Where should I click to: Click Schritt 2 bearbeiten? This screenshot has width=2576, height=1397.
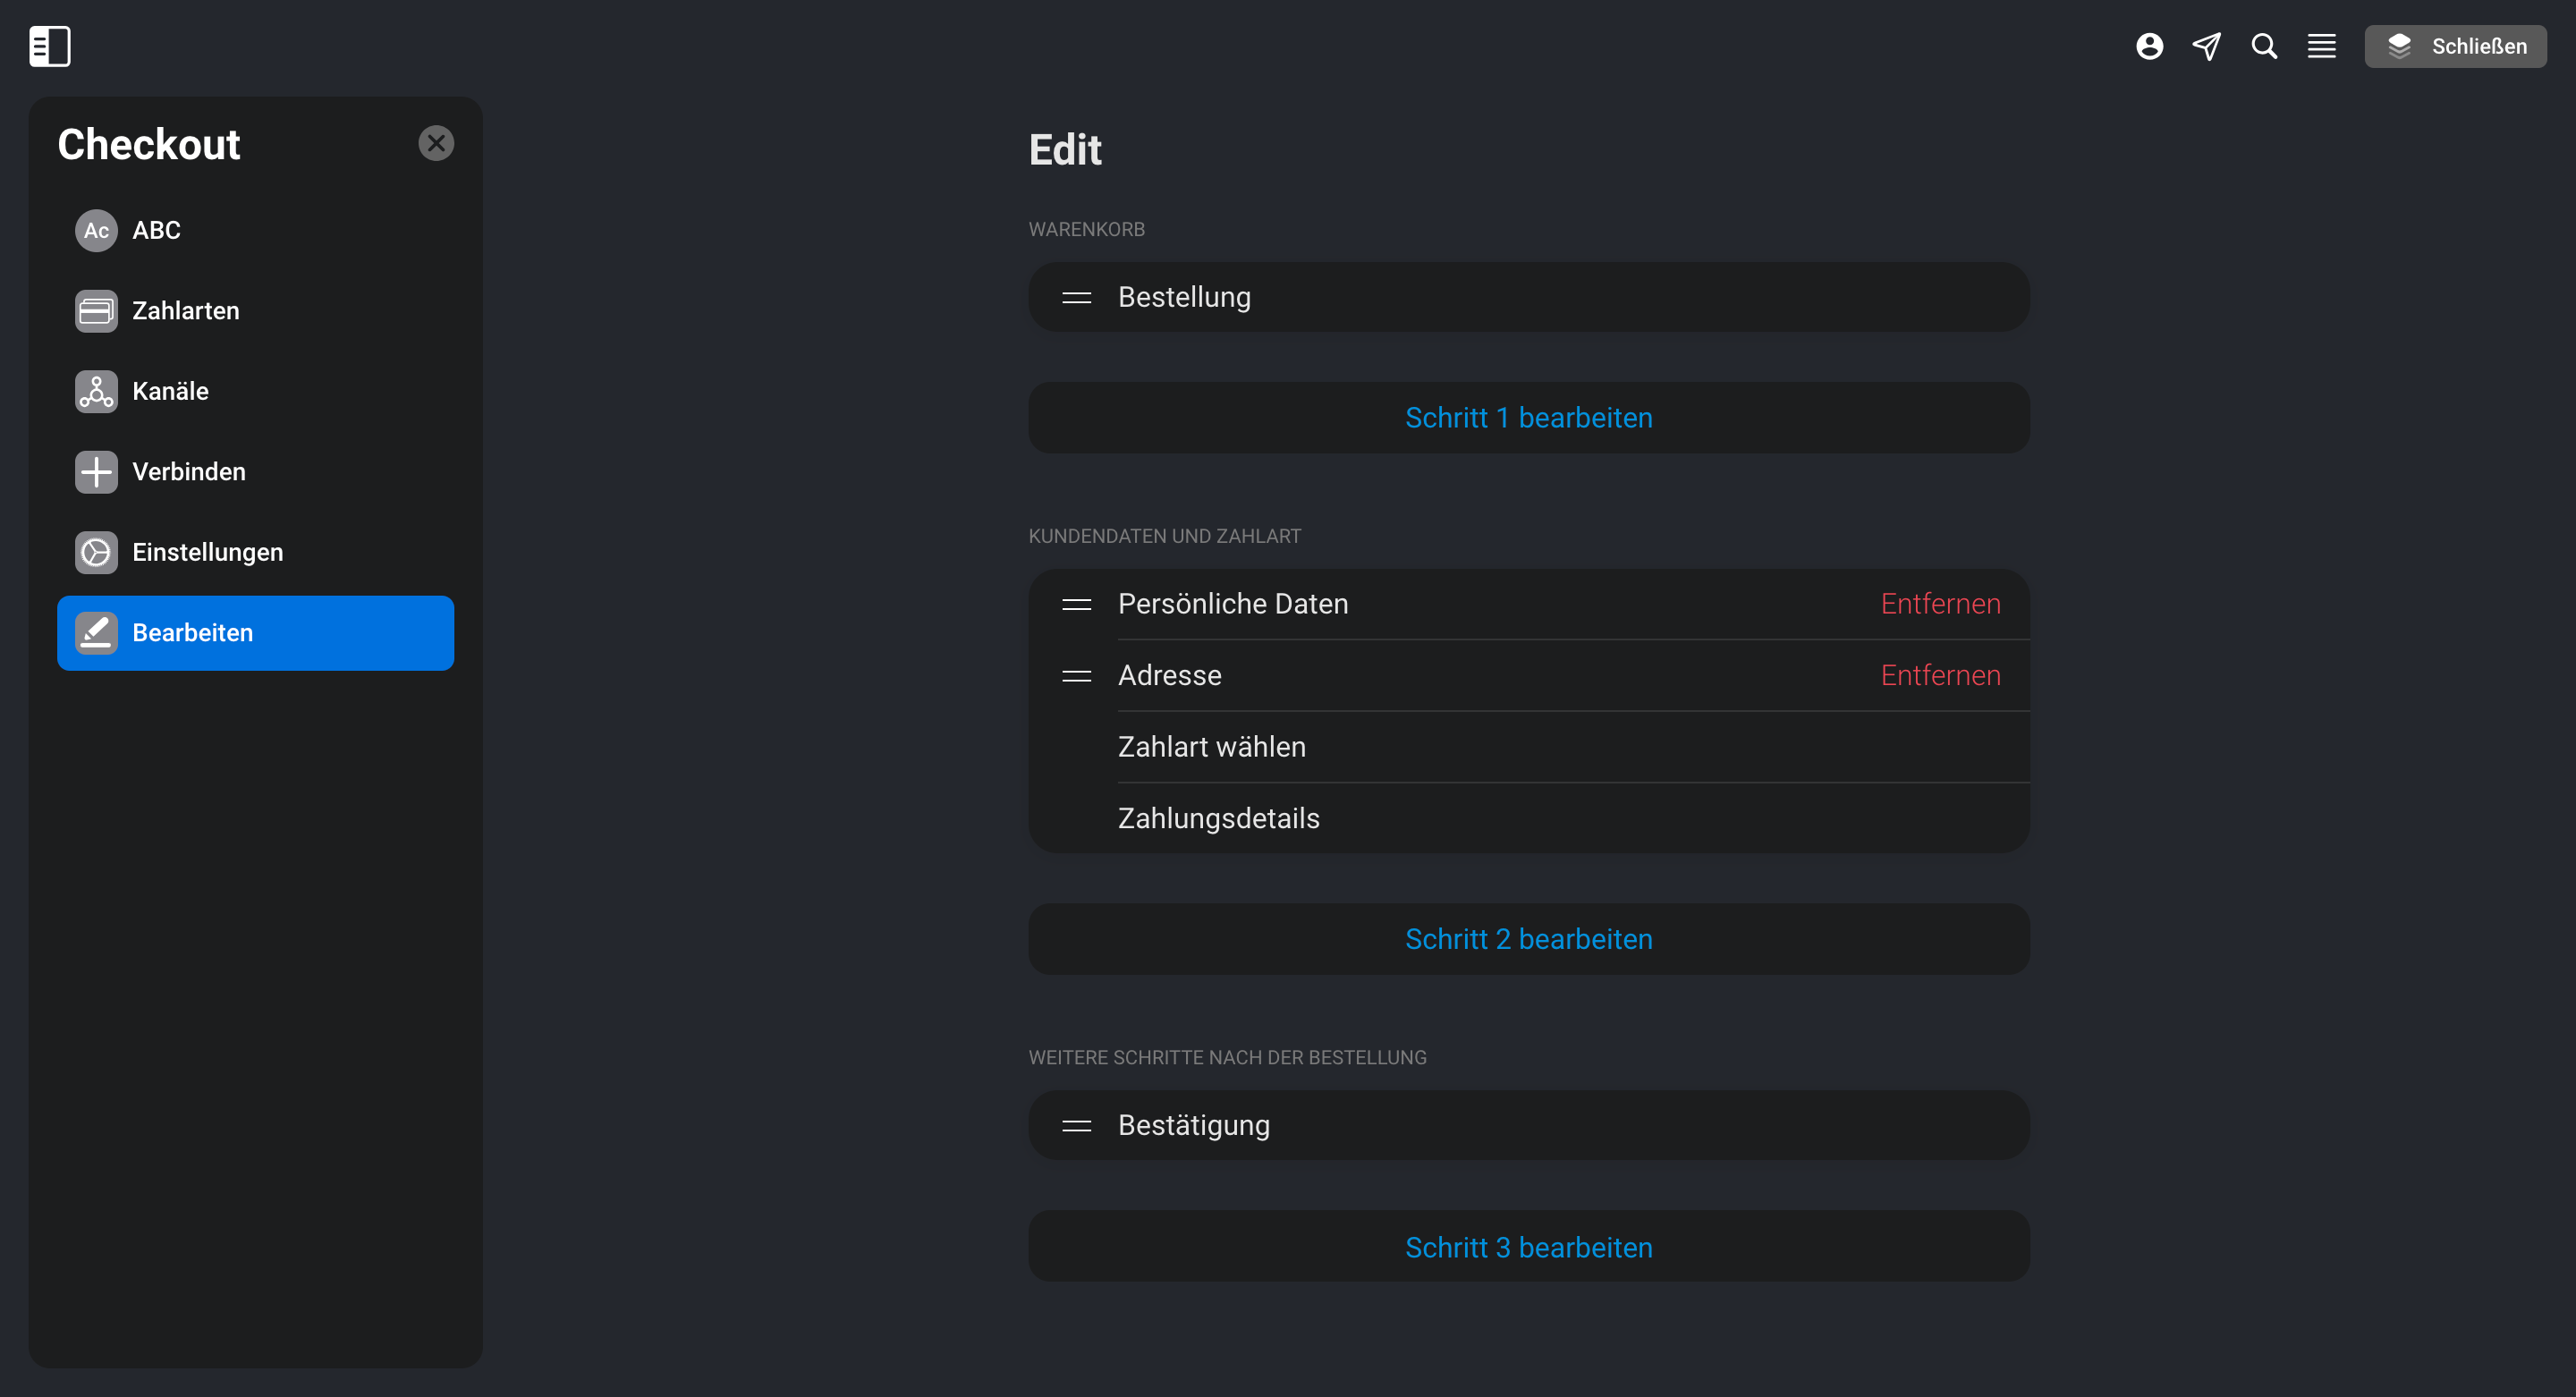pos(1528,939)
